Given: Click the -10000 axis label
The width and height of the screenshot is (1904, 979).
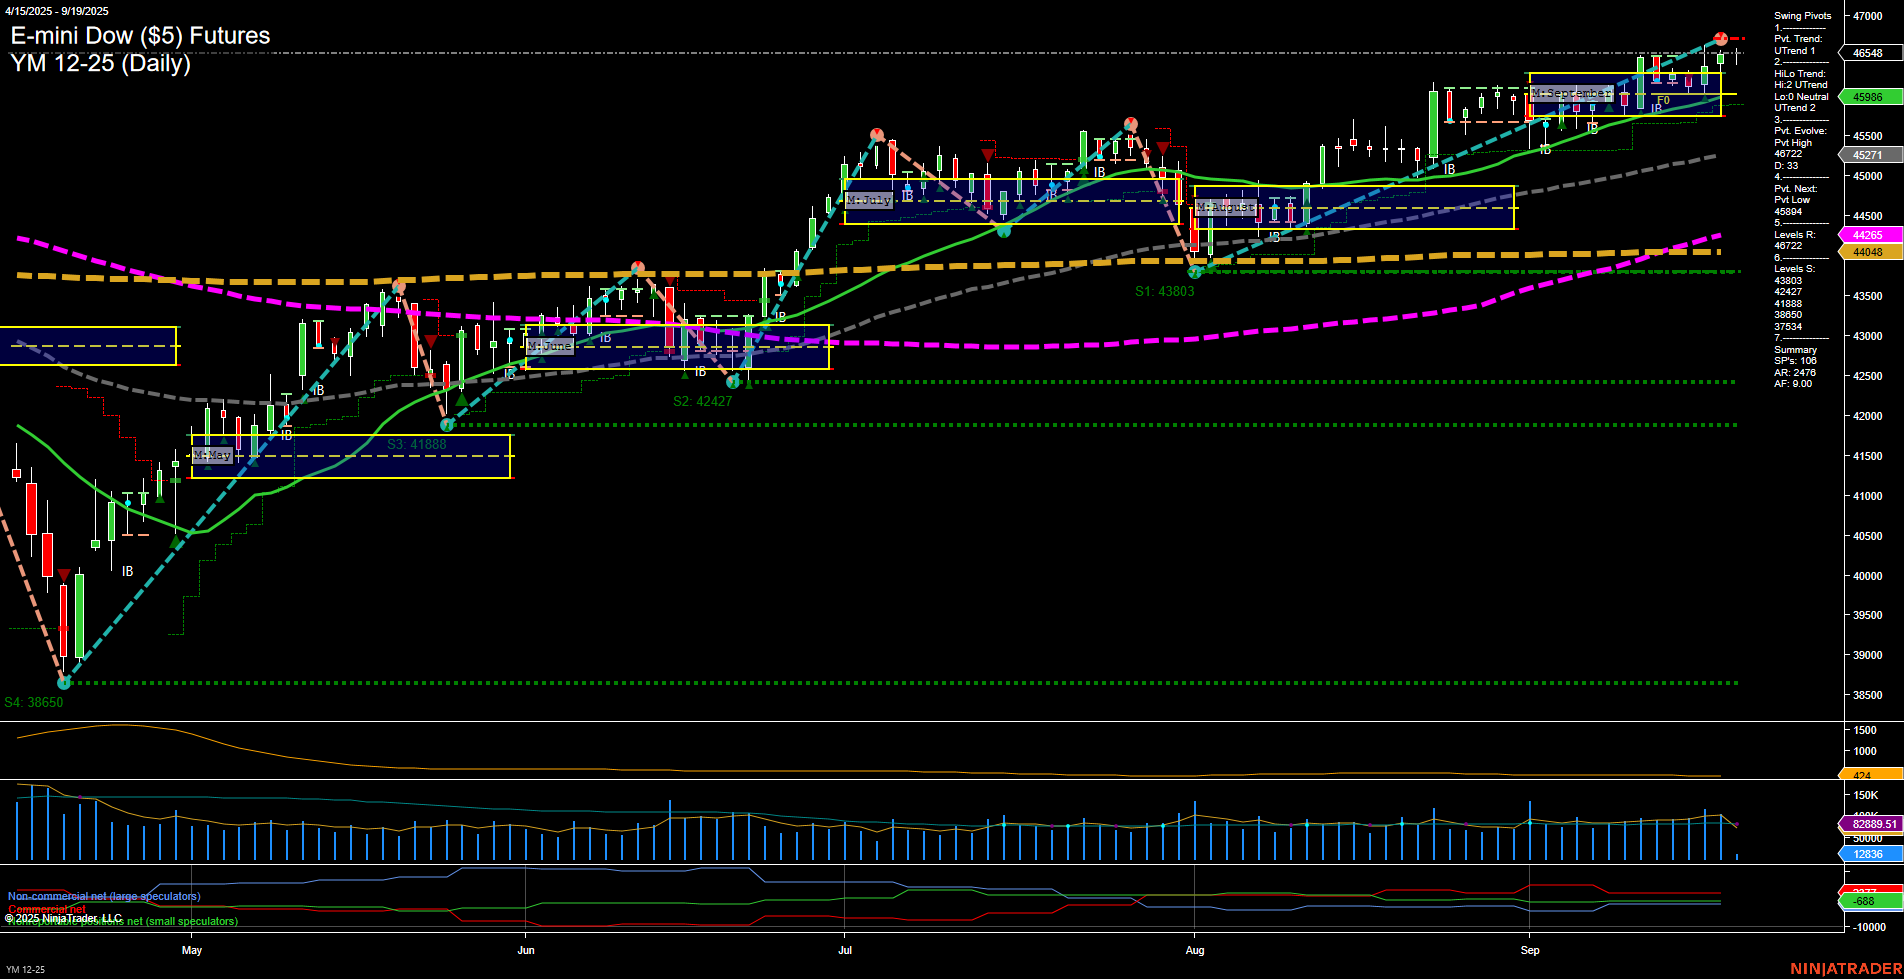Looking at the screenshot, I should [x=1868, y=927].
